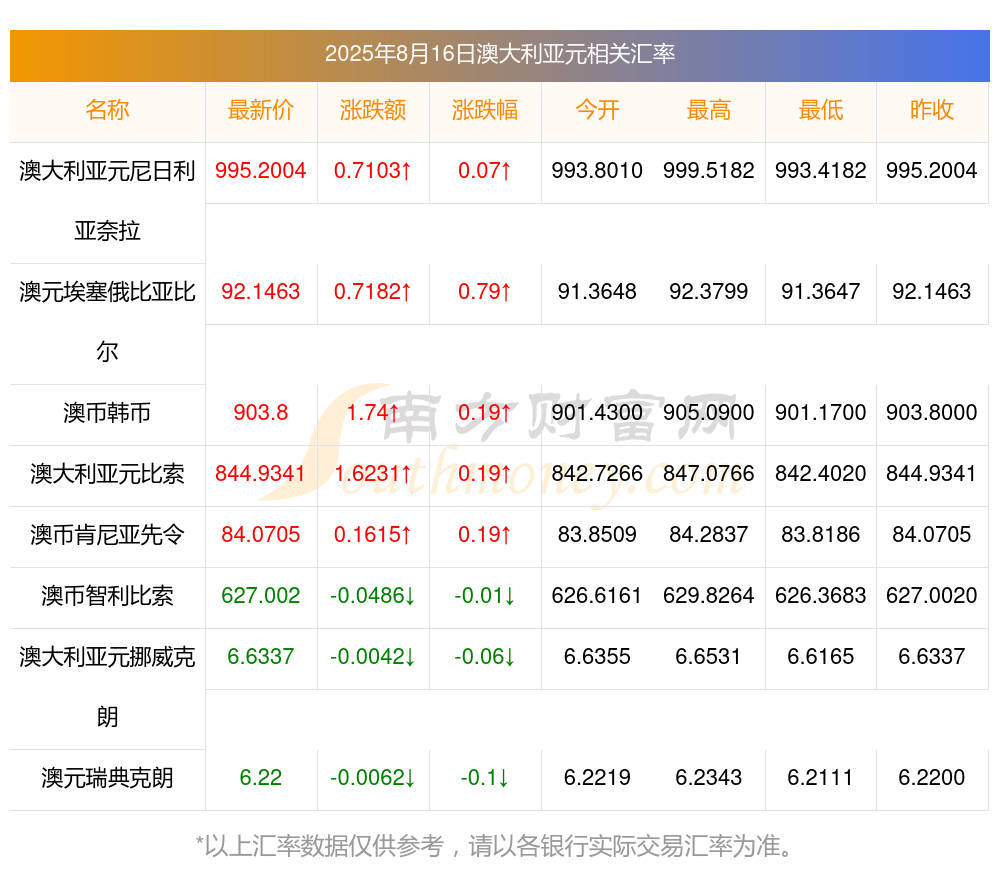Select the 澳元瑞典克朗 row name
Image resolution: width=1000 pixels, height=877 pixels.
click(x=107, y=778)
